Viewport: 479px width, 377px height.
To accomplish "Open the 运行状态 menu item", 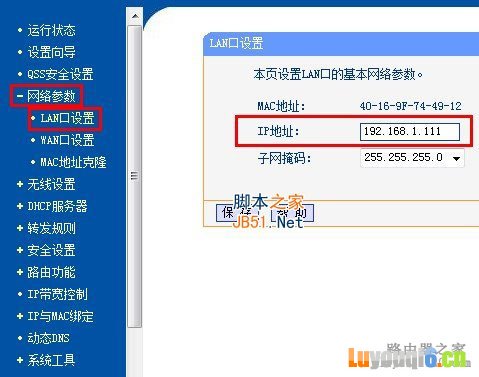I will point(51,30).
